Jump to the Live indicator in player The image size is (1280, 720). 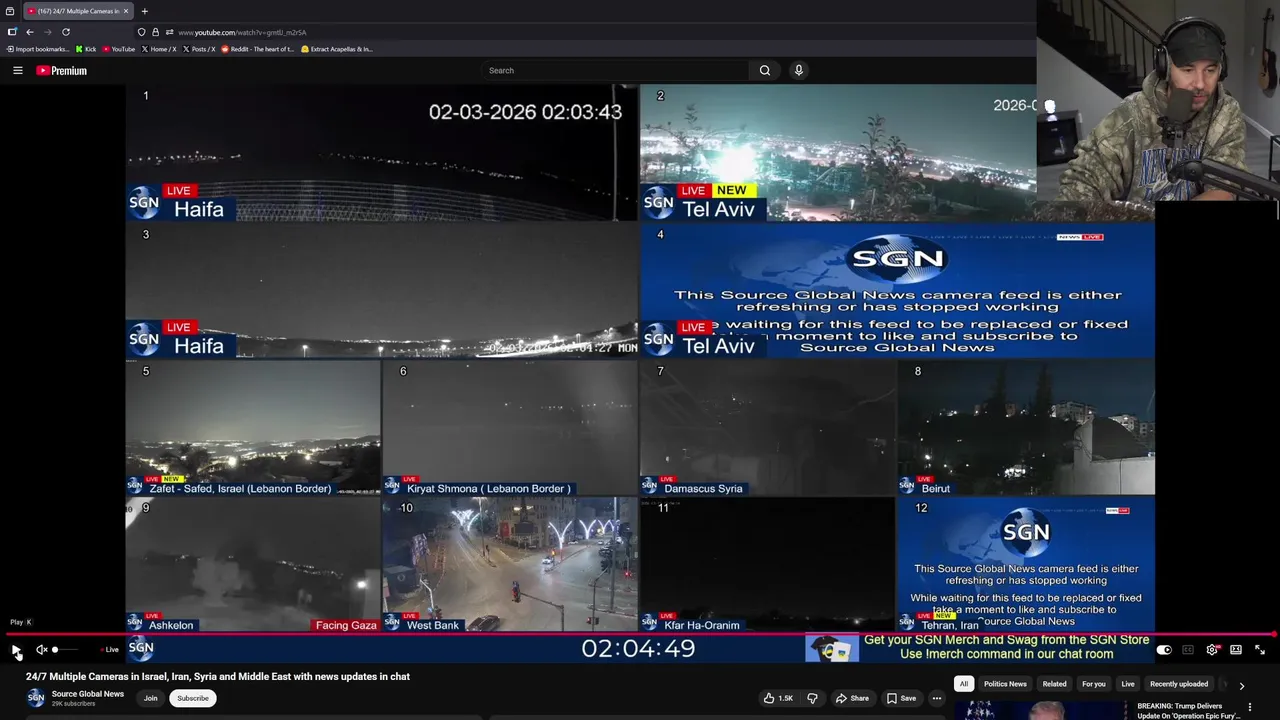(x=110, y=650)
